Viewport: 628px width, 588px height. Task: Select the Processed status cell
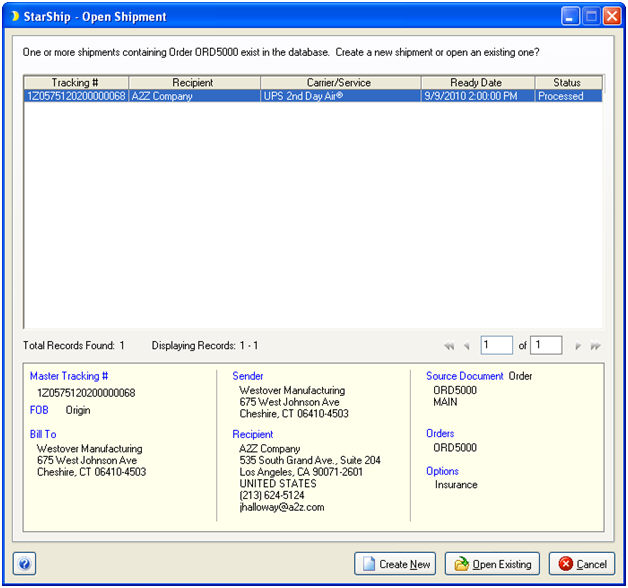[568, 96]
